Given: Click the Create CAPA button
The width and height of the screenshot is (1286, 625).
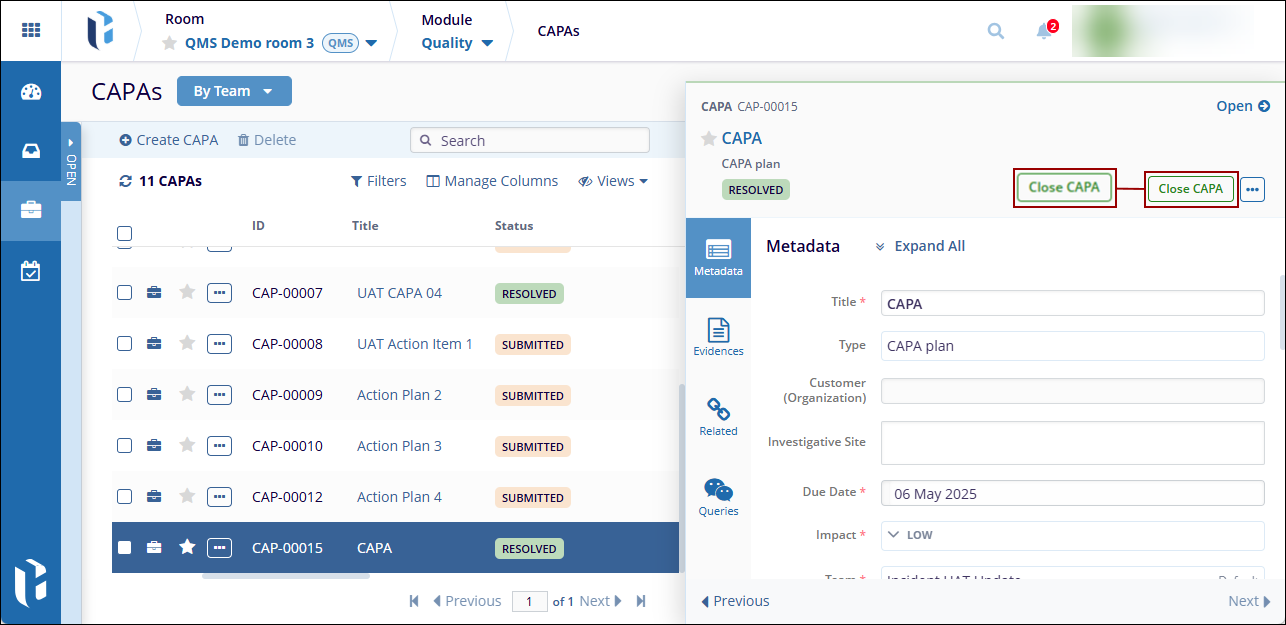Looking at the screenshot, I should [x=168, y=140].
